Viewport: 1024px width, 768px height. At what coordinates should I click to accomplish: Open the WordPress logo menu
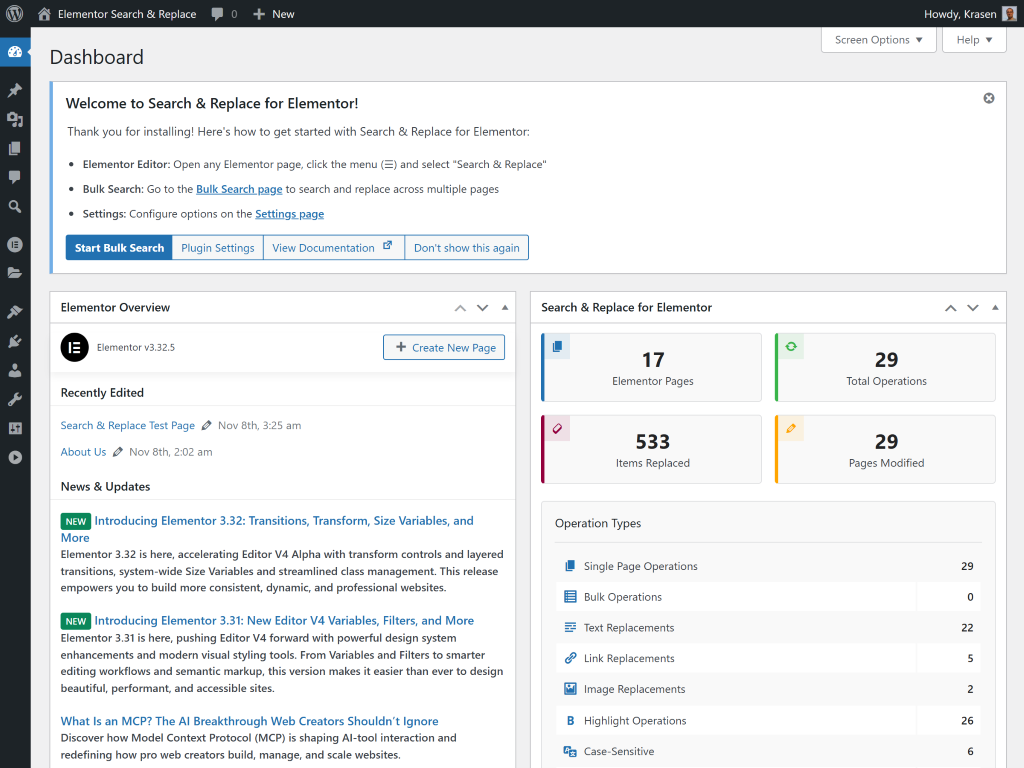(15, 14)
